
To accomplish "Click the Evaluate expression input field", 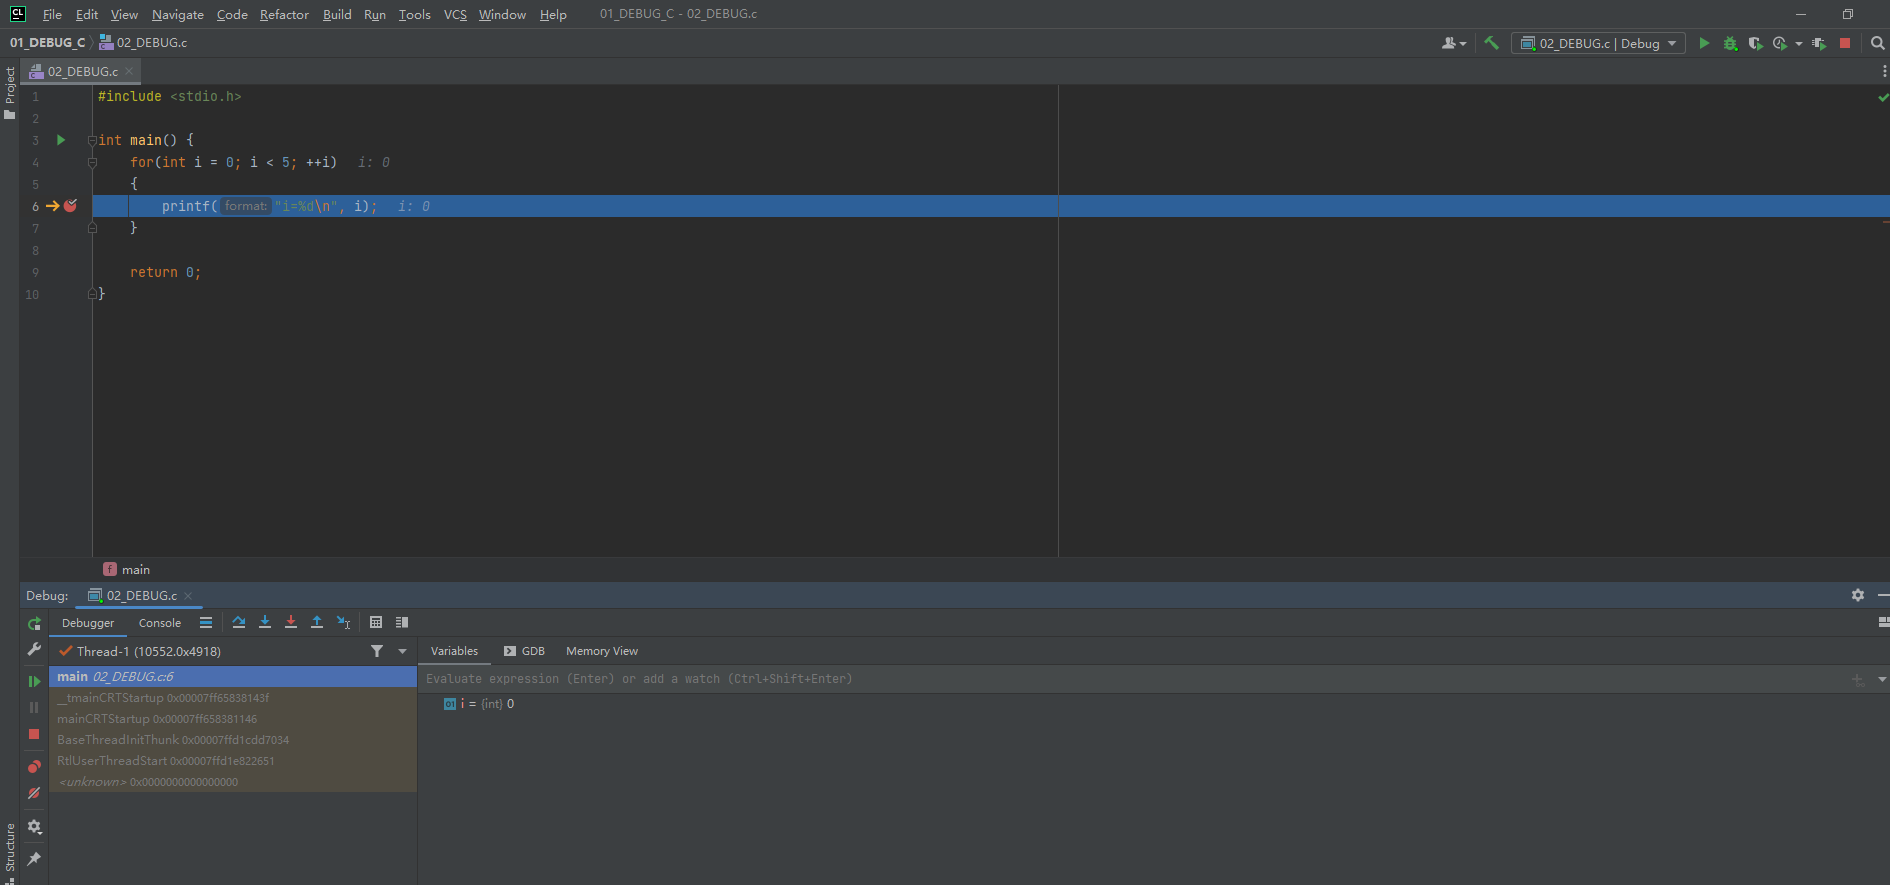I will tap(1135, 679).
